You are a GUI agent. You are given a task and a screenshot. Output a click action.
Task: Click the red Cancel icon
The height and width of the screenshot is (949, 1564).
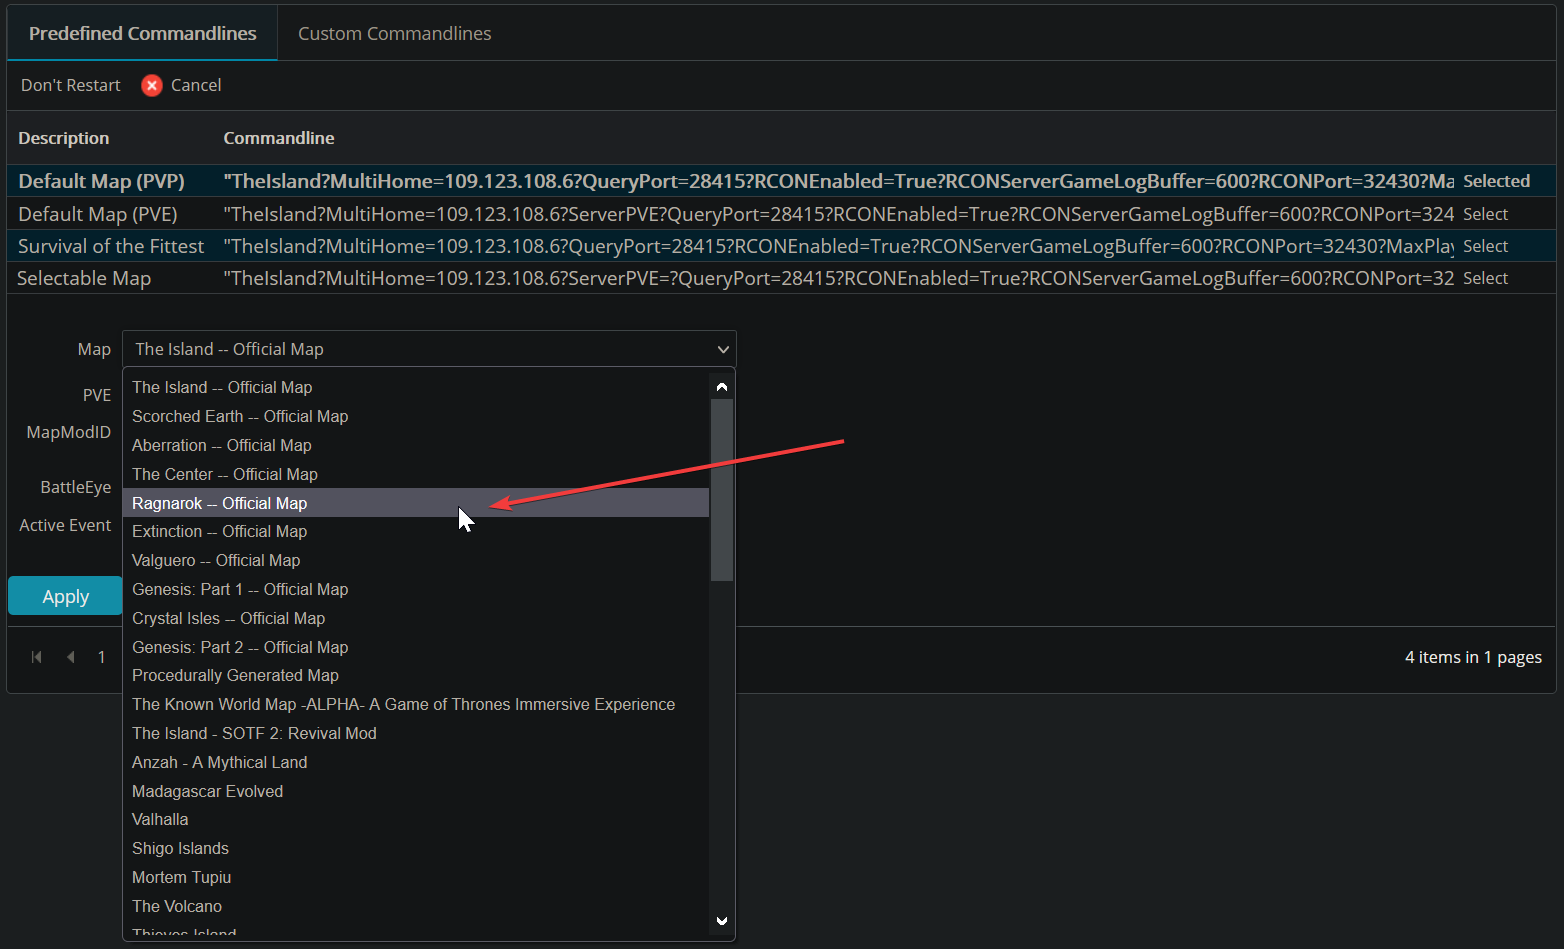[x=152, y=86]
